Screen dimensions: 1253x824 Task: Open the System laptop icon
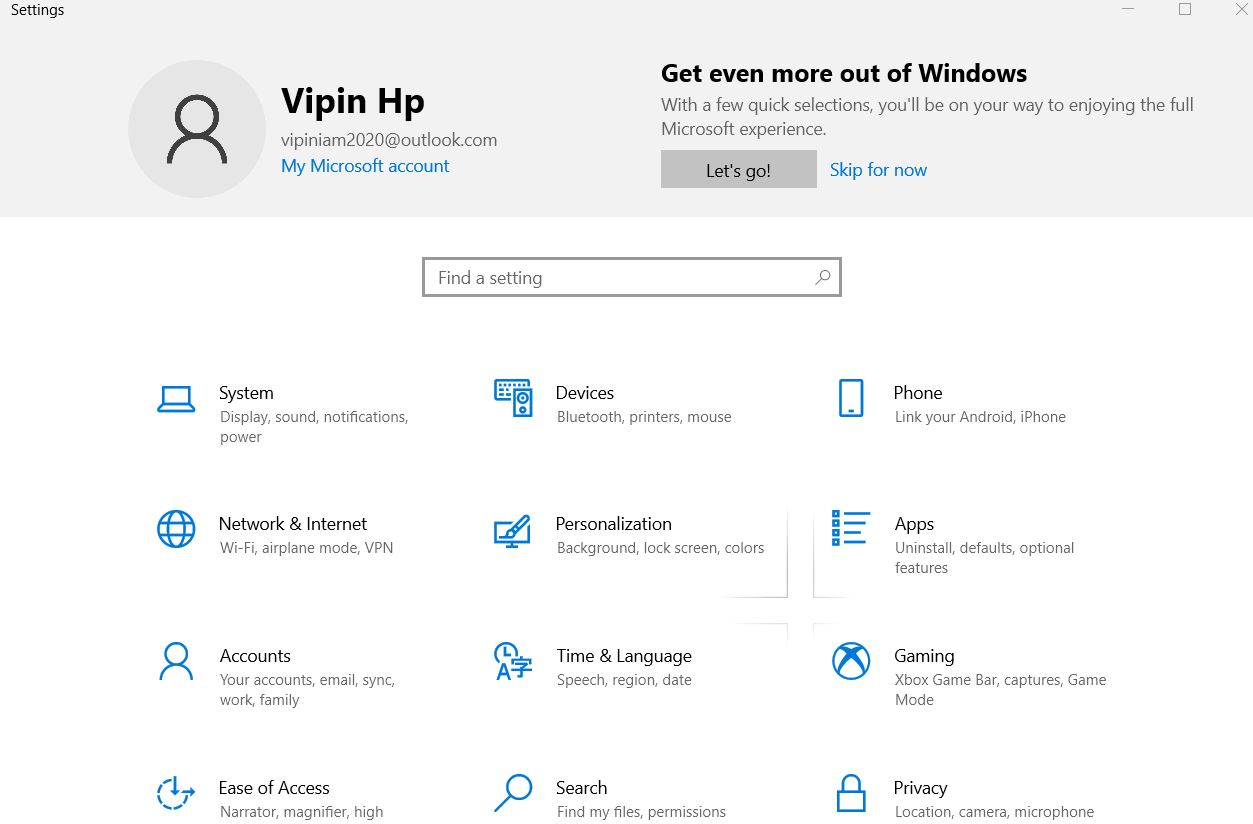(x=176, y=399)
